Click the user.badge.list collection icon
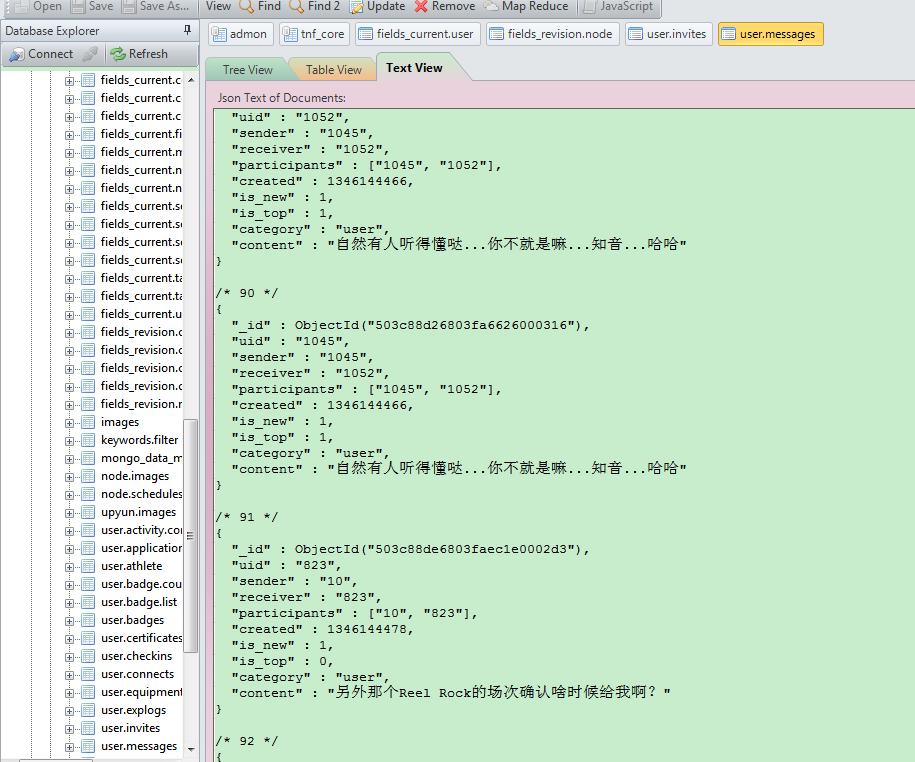 click(88, 602)
